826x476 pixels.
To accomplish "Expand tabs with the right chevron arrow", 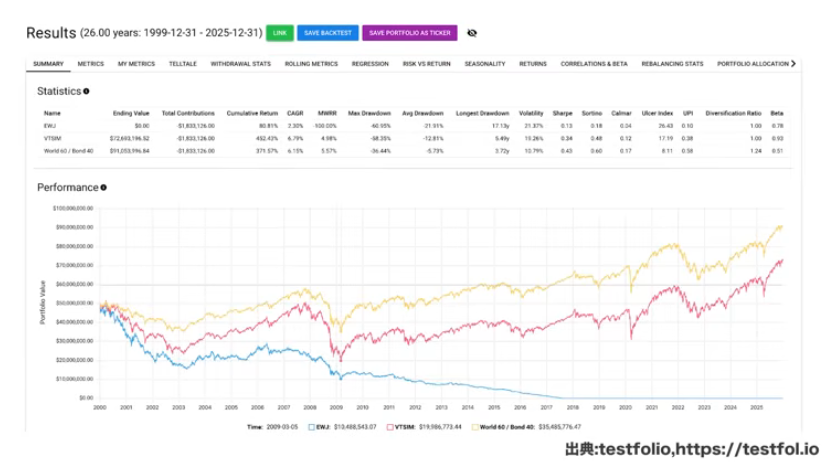I will 793,63.
